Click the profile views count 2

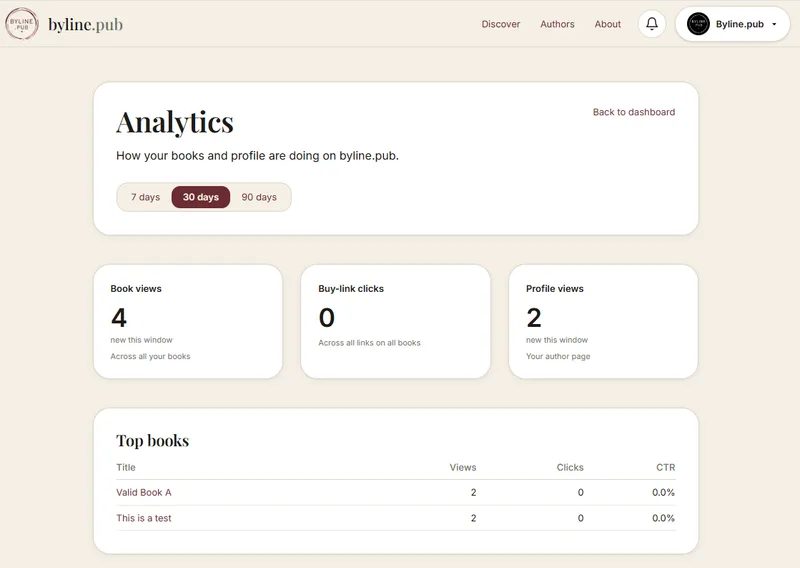coord(534,318)
